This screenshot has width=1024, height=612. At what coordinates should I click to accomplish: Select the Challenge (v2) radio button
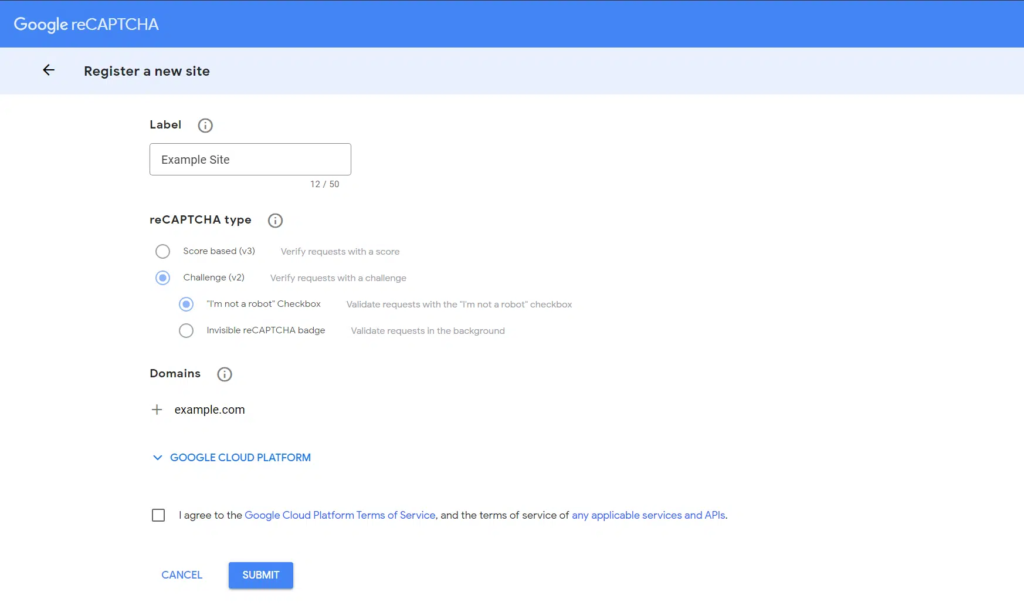(x=162, y=278)
